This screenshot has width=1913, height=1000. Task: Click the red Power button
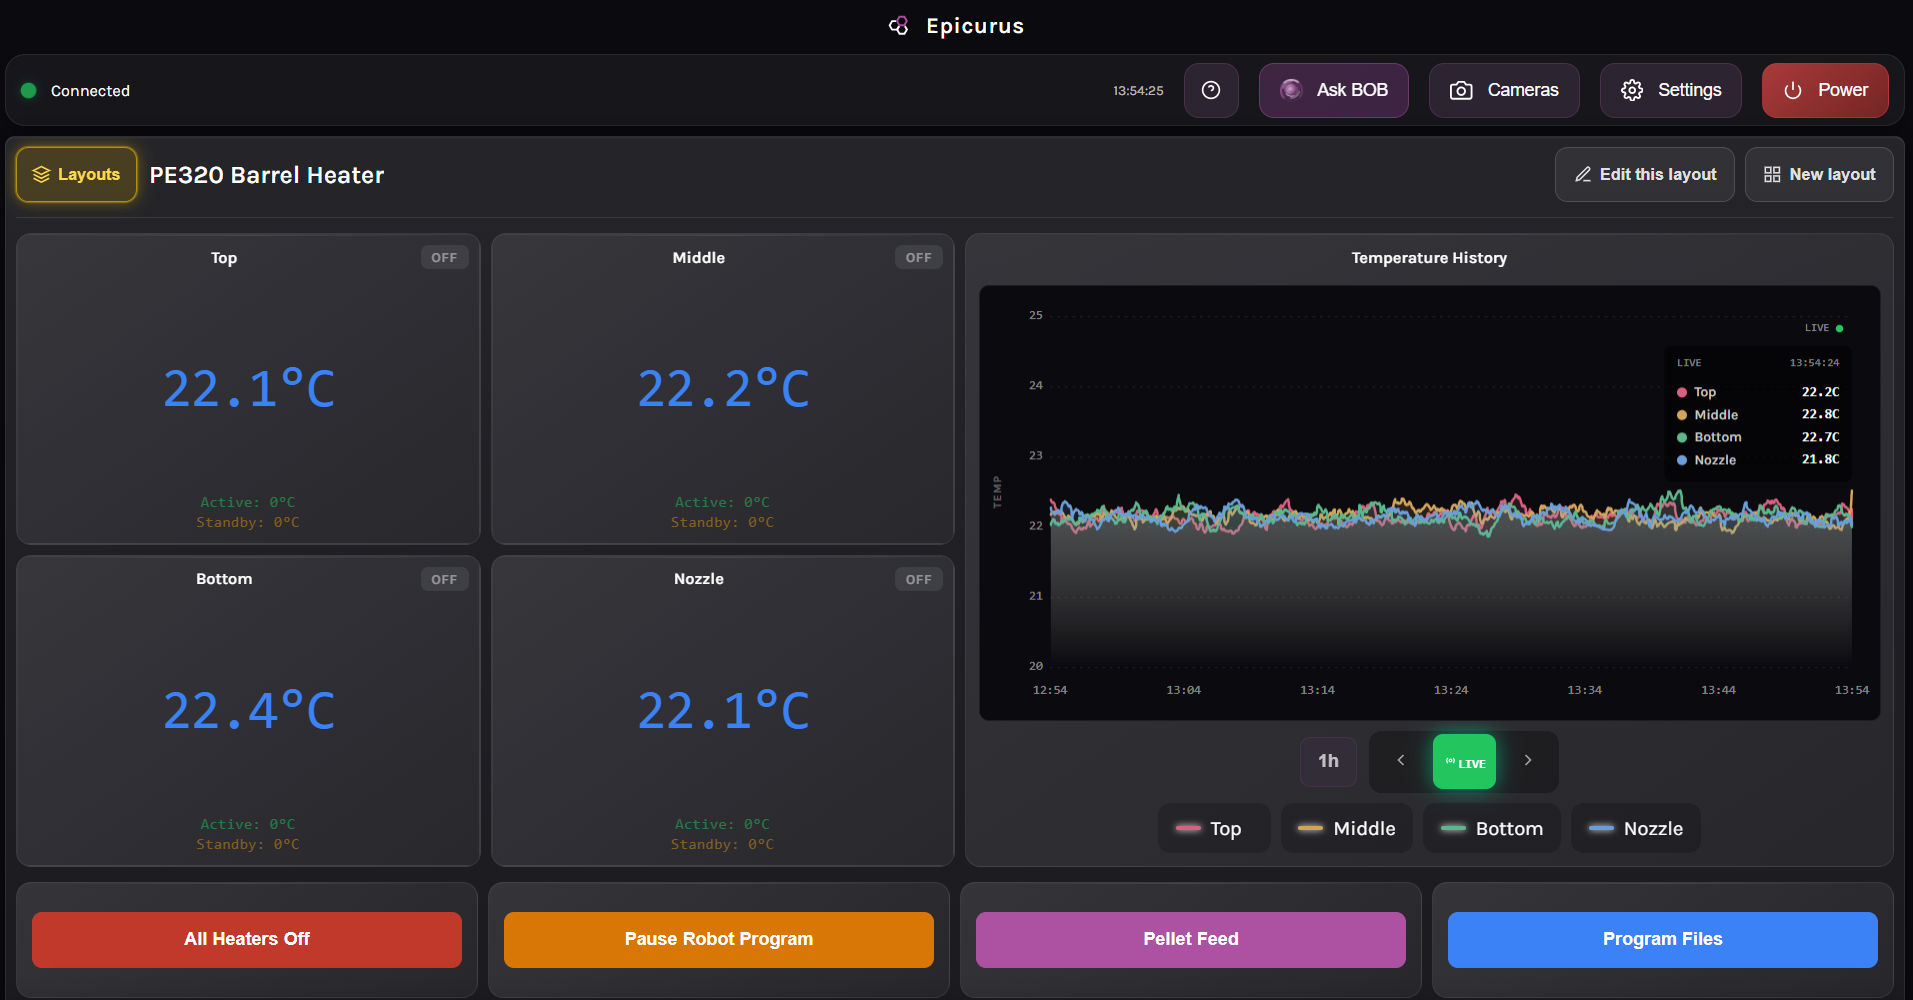coord(1825,90)
